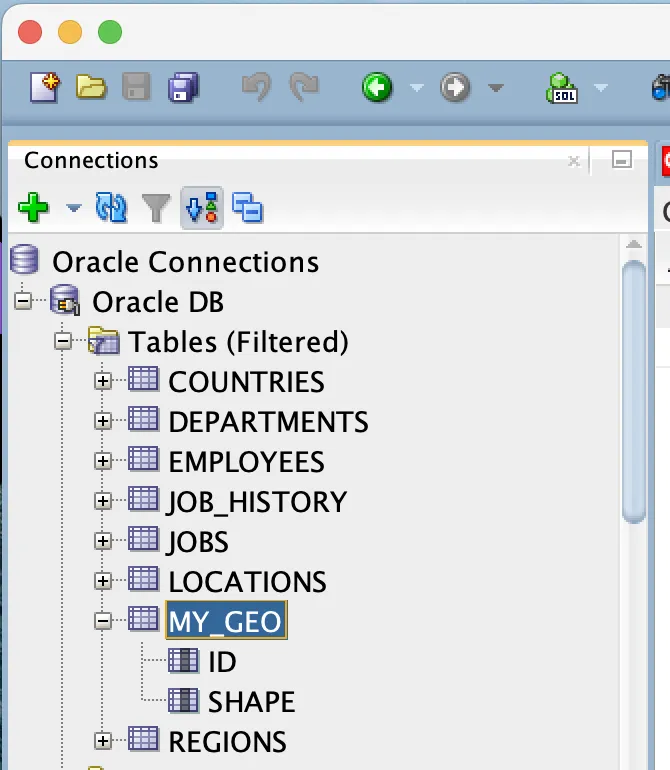Click the Connections tree scrollbar thumb
Screen dimensions: 670x770
(634, 392)
